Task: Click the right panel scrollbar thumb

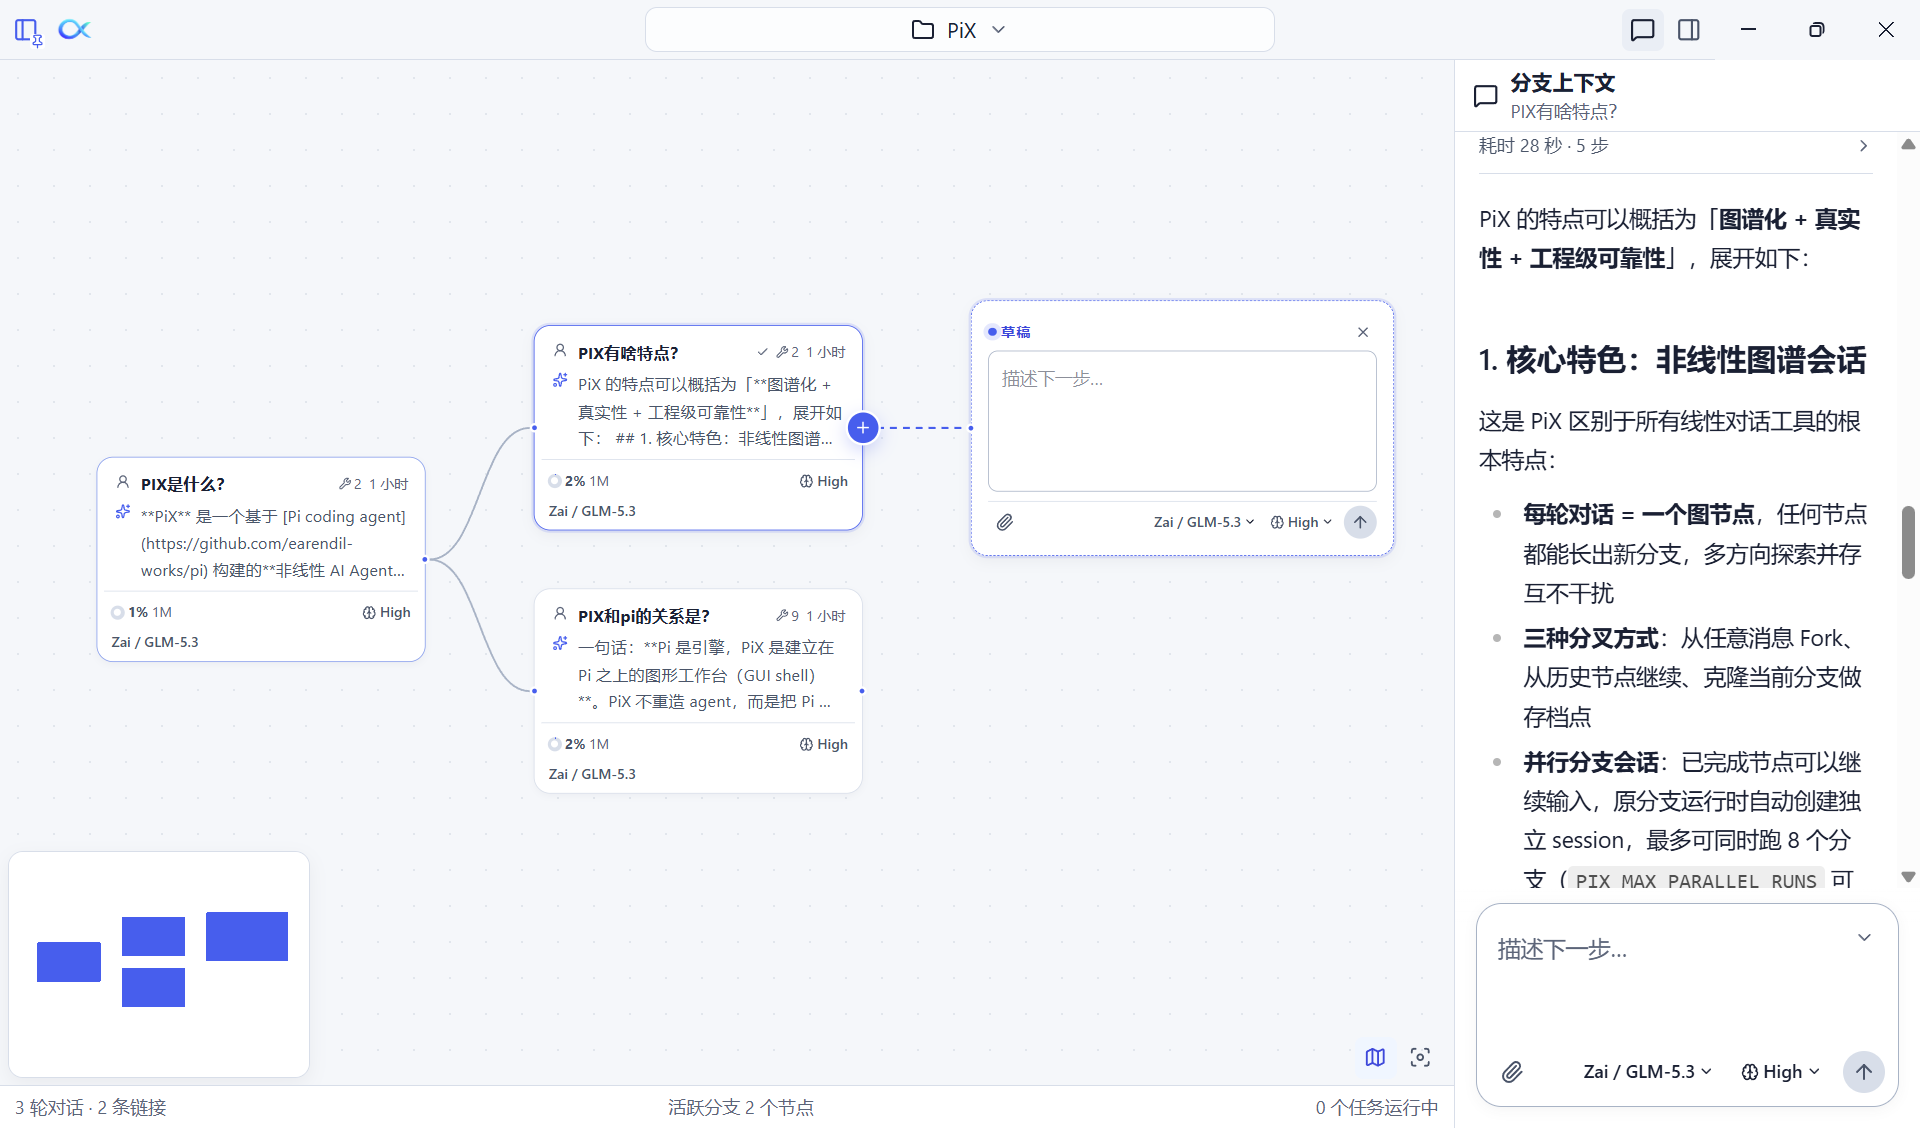Action: coord(1908,542)
